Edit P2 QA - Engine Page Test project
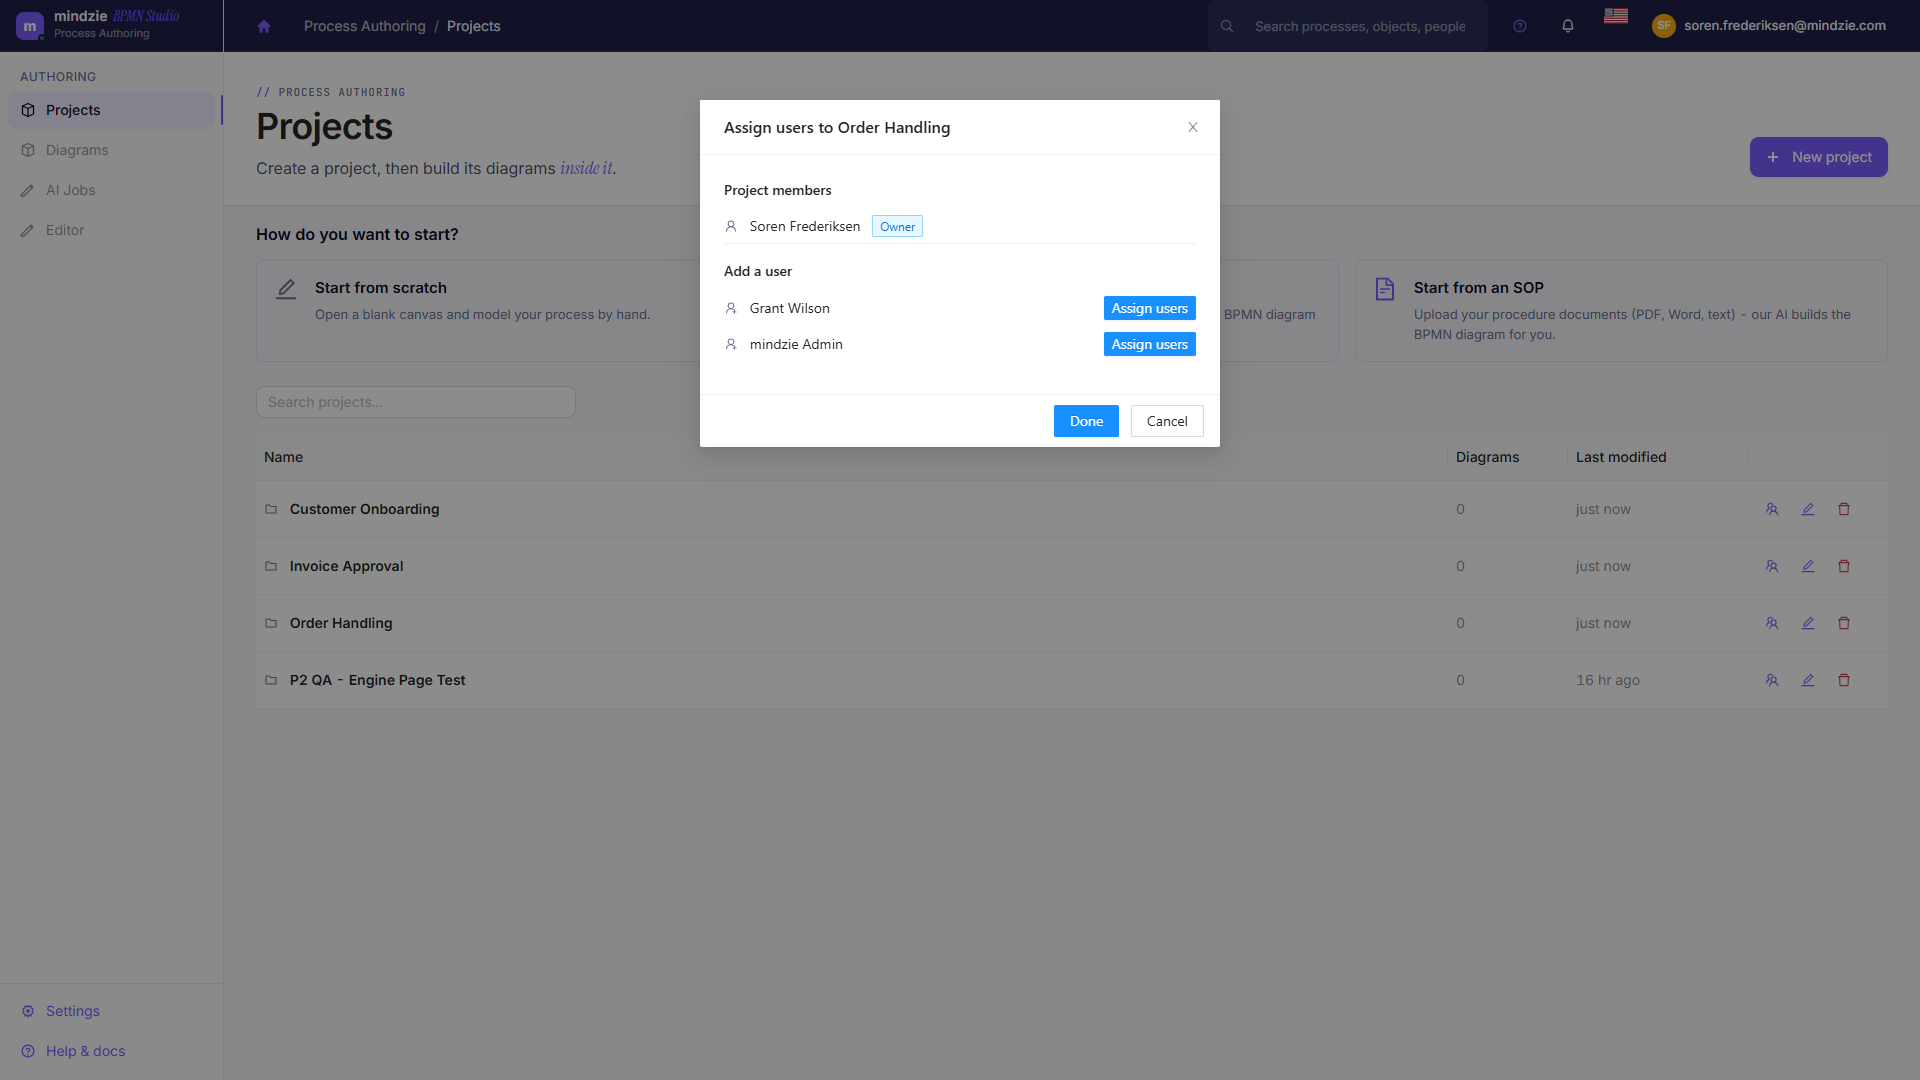The height and width of the screenshot is (1080, 1920). pyautogui.click(x=1808, y=681)
